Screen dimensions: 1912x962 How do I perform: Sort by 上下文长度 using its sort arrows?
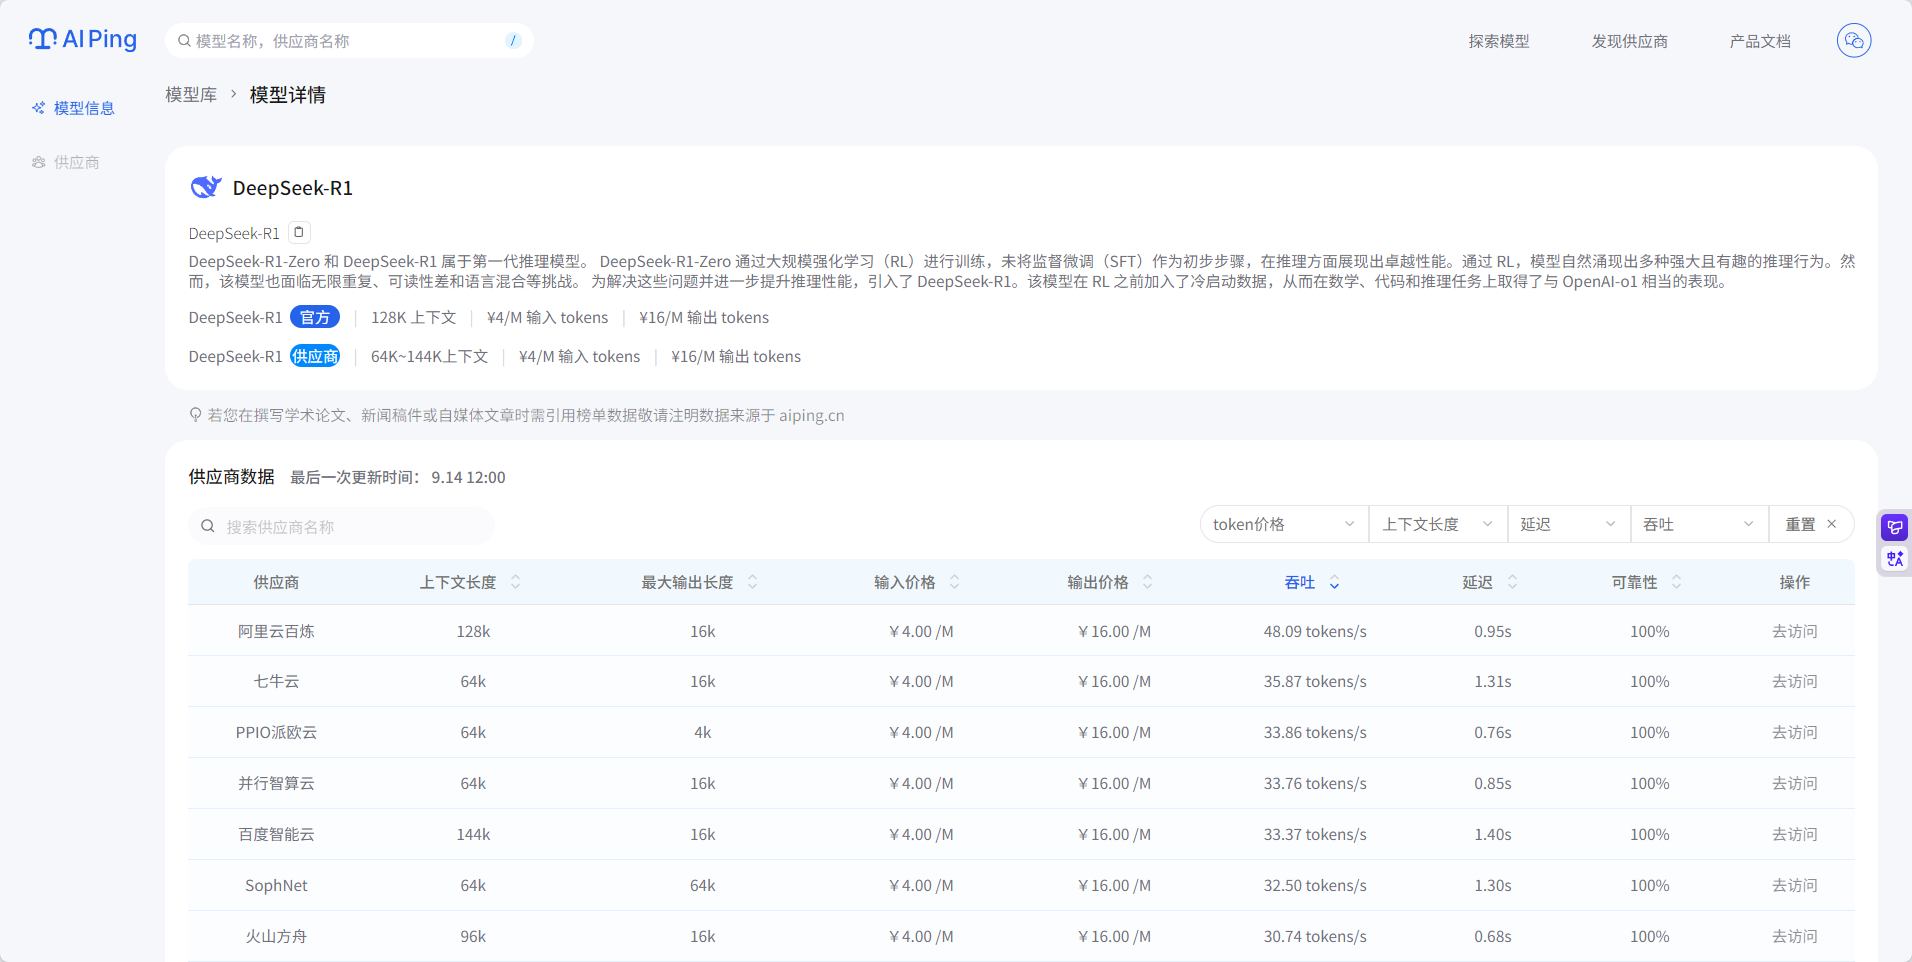516,582
